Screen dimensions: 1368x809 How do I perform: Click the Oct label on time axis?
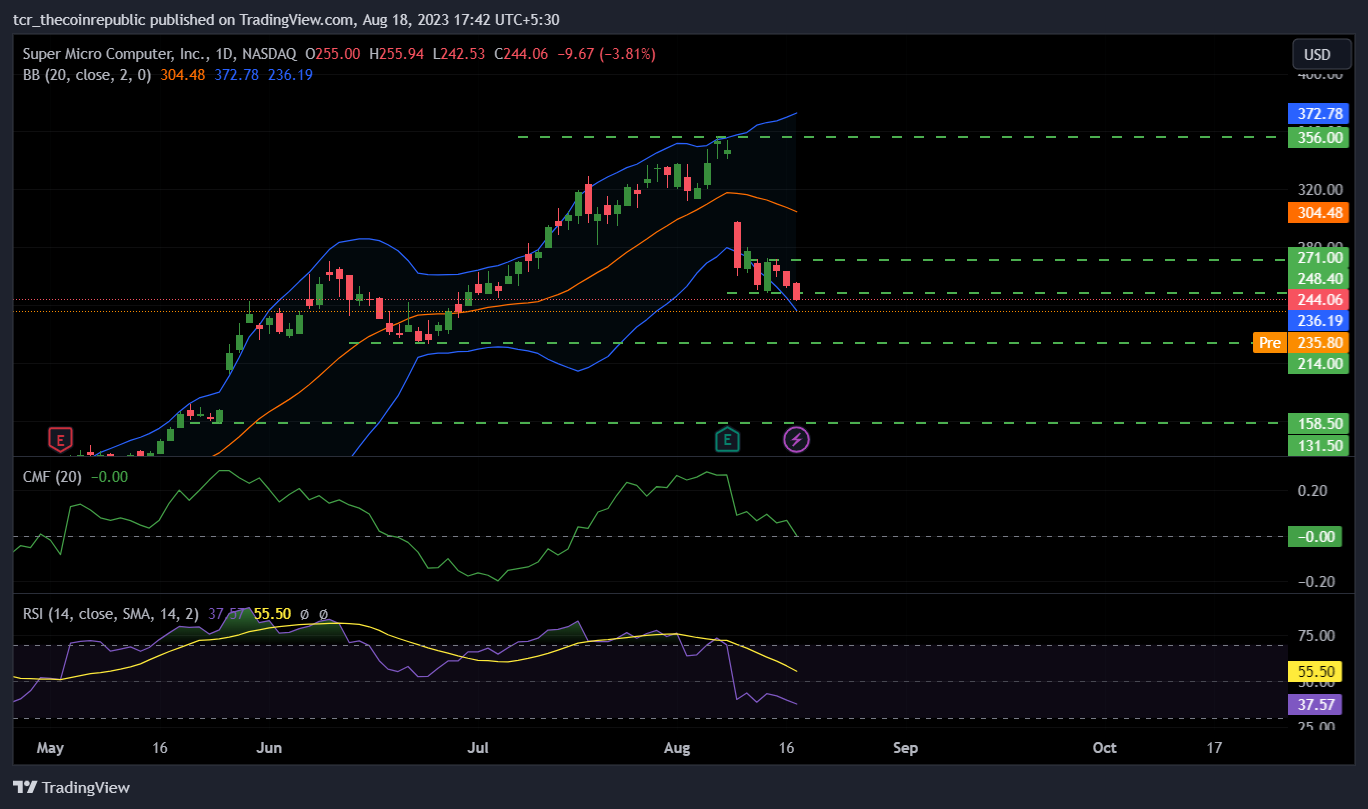click(1105, 748)
